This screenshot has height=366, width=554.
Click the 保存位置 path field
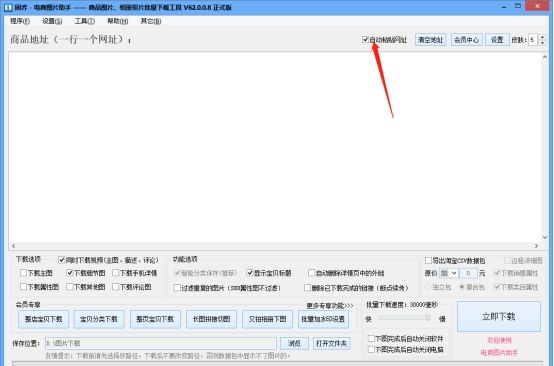tap(161, 343)
